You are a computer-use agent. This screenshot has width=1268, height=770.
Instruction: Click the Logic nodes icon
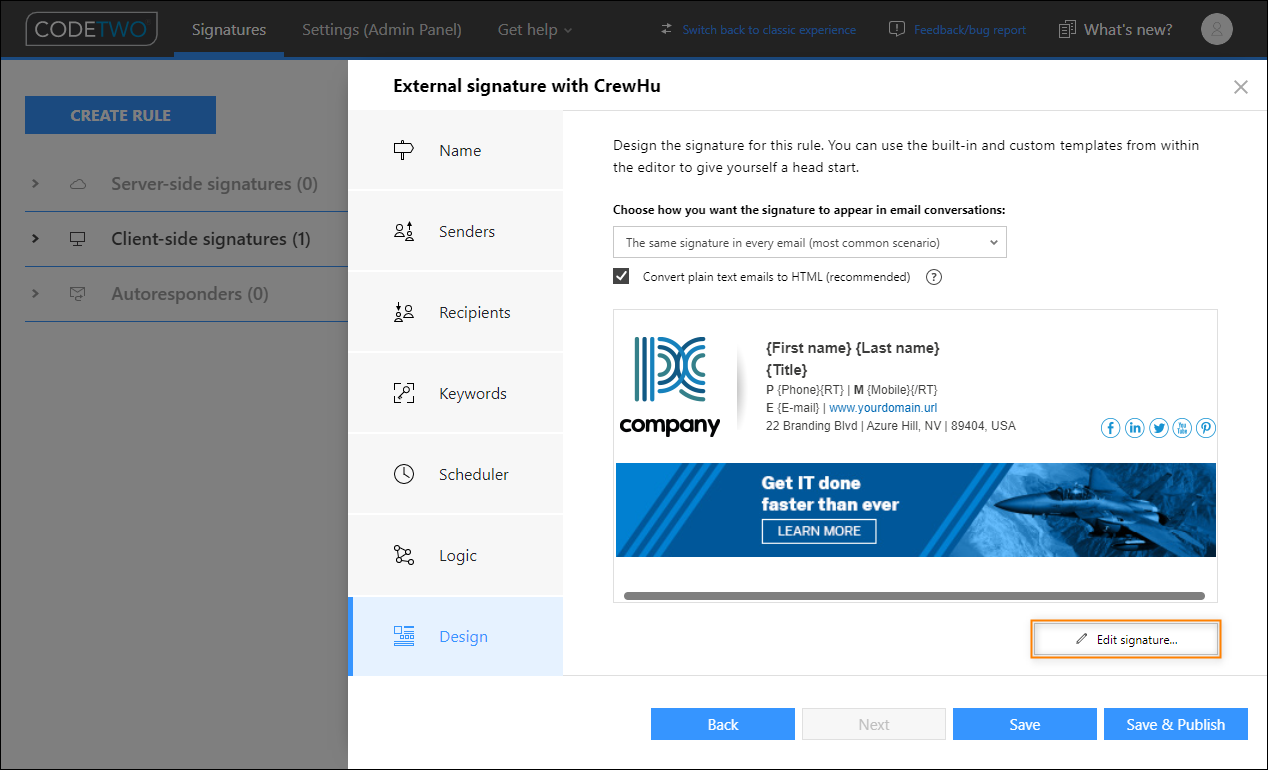pos(404,555)
